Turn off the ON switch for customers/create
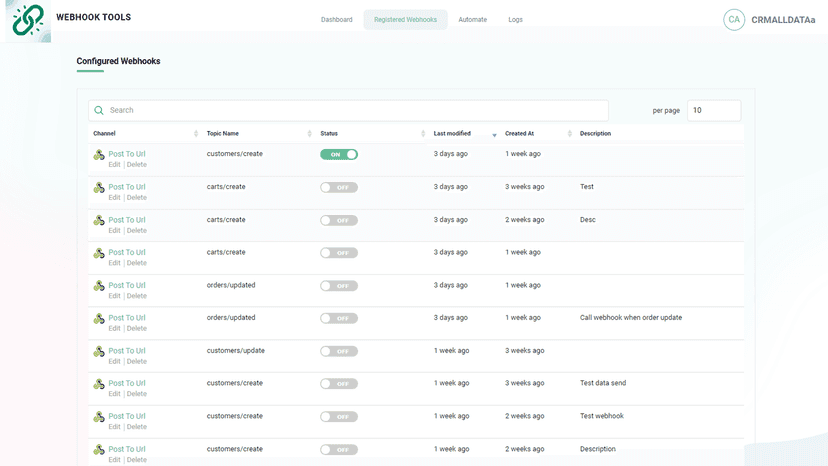This screenshot has height=466, width=828. pos(339,154)
